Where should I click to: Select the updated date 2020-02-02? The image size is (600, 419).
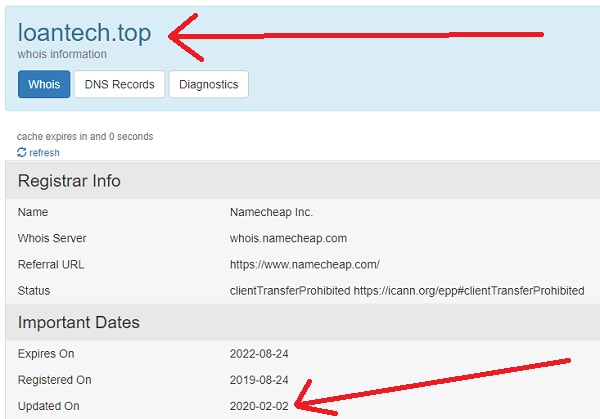pos(259,406)
